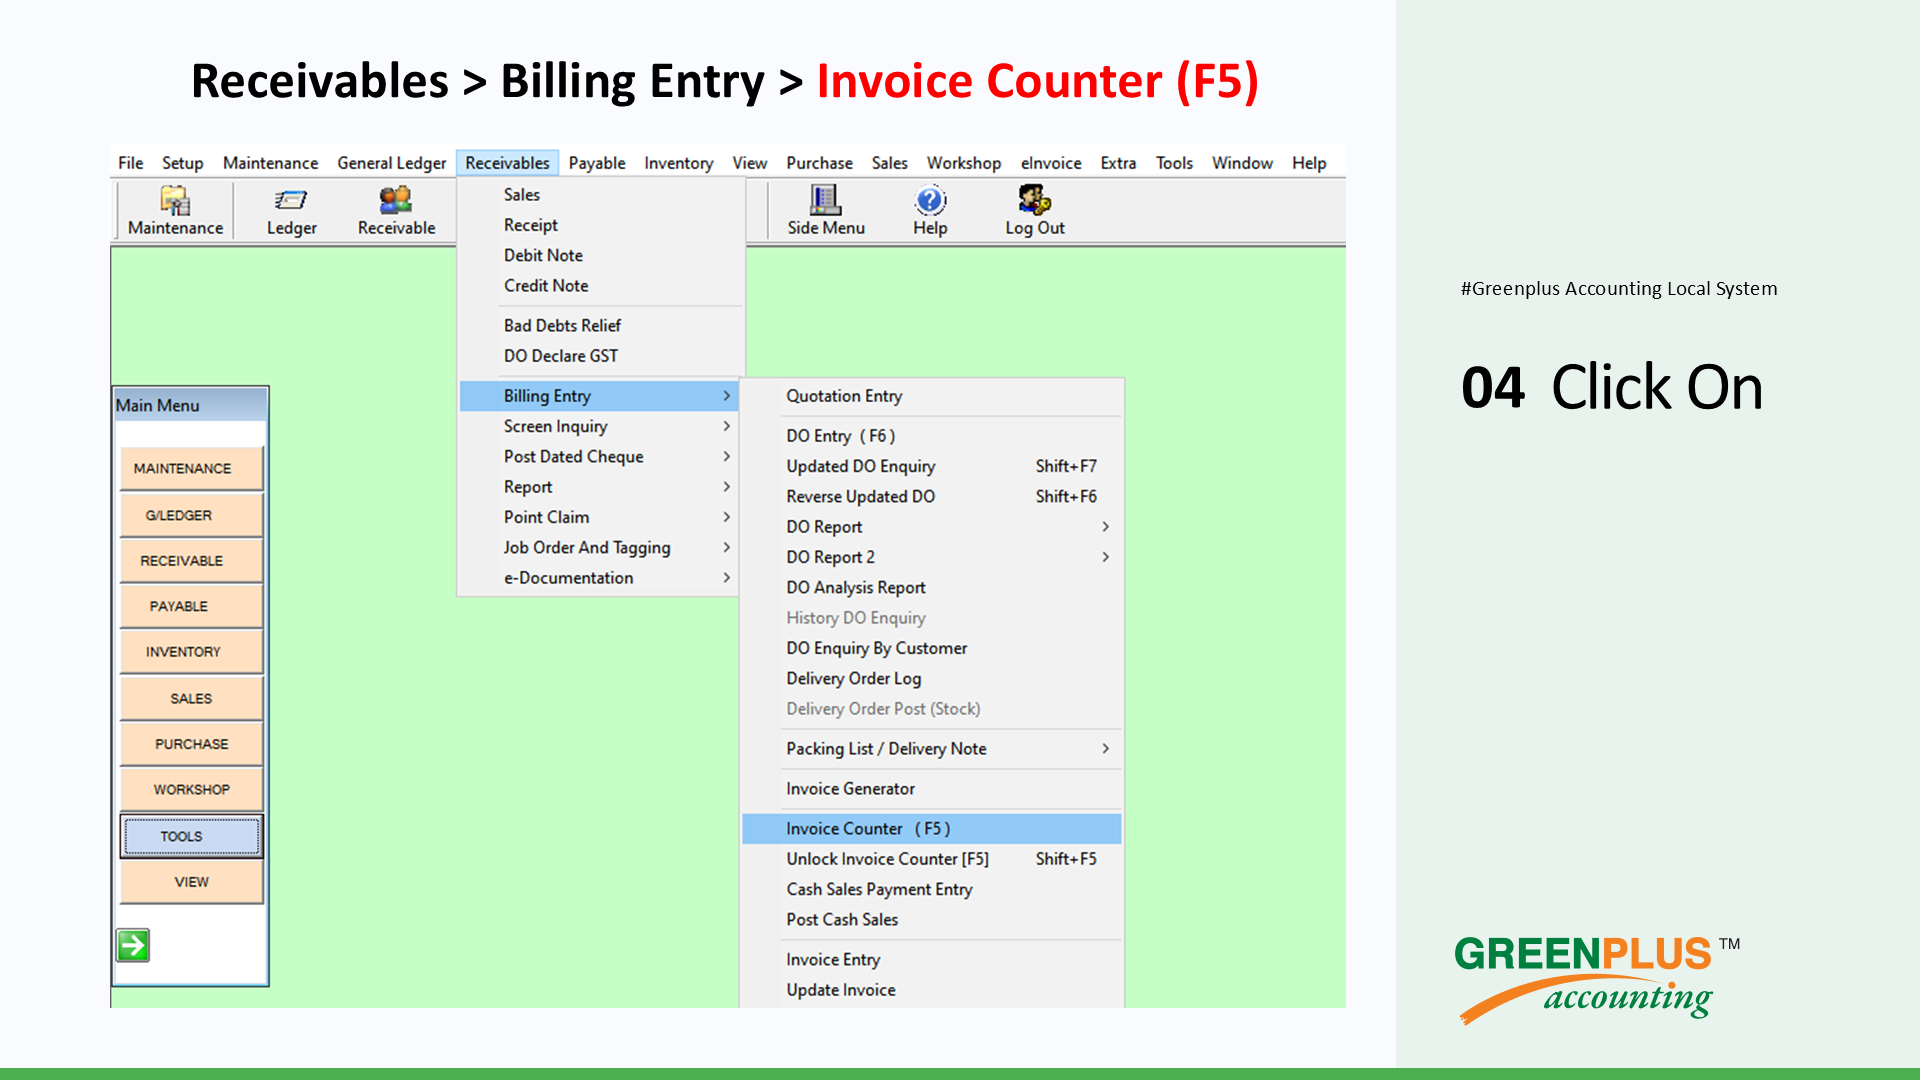This screenshot has width=1920, height=1080.
Task: Select Cash Sales Payment Entry
Action: point(932,890)
